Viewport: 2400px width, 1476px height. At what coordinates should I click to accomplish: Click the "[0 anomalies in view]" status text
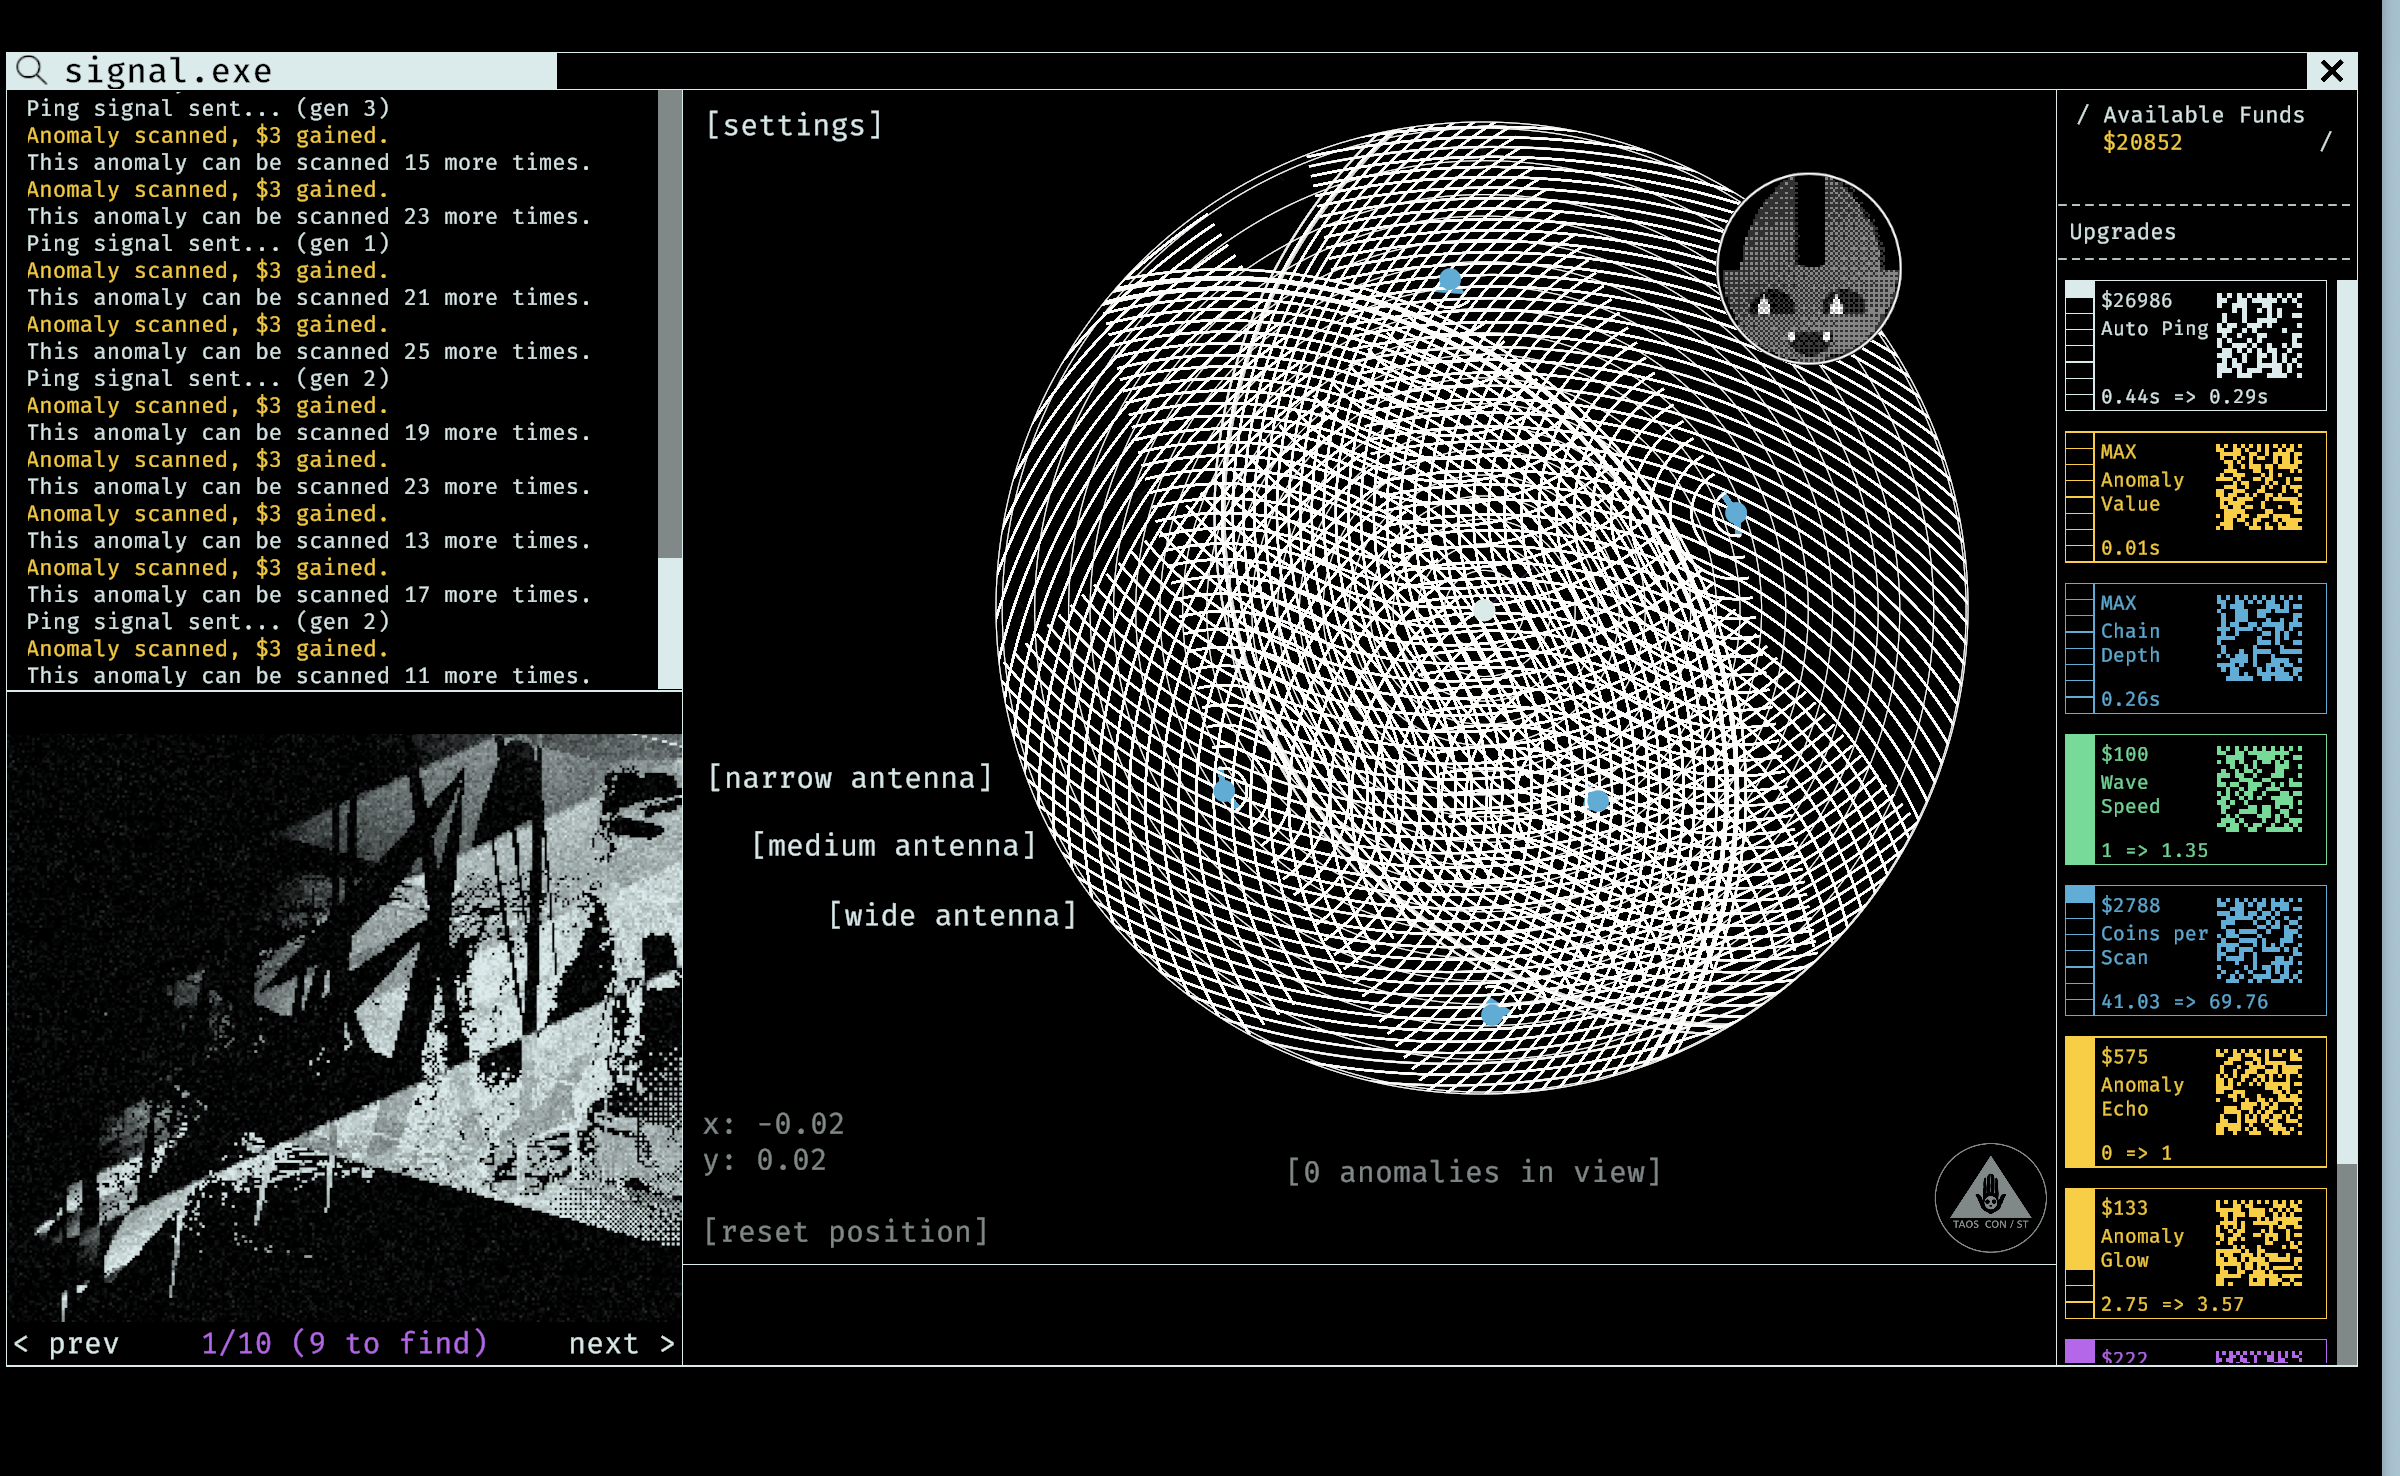click(x=1474, y=1172)
